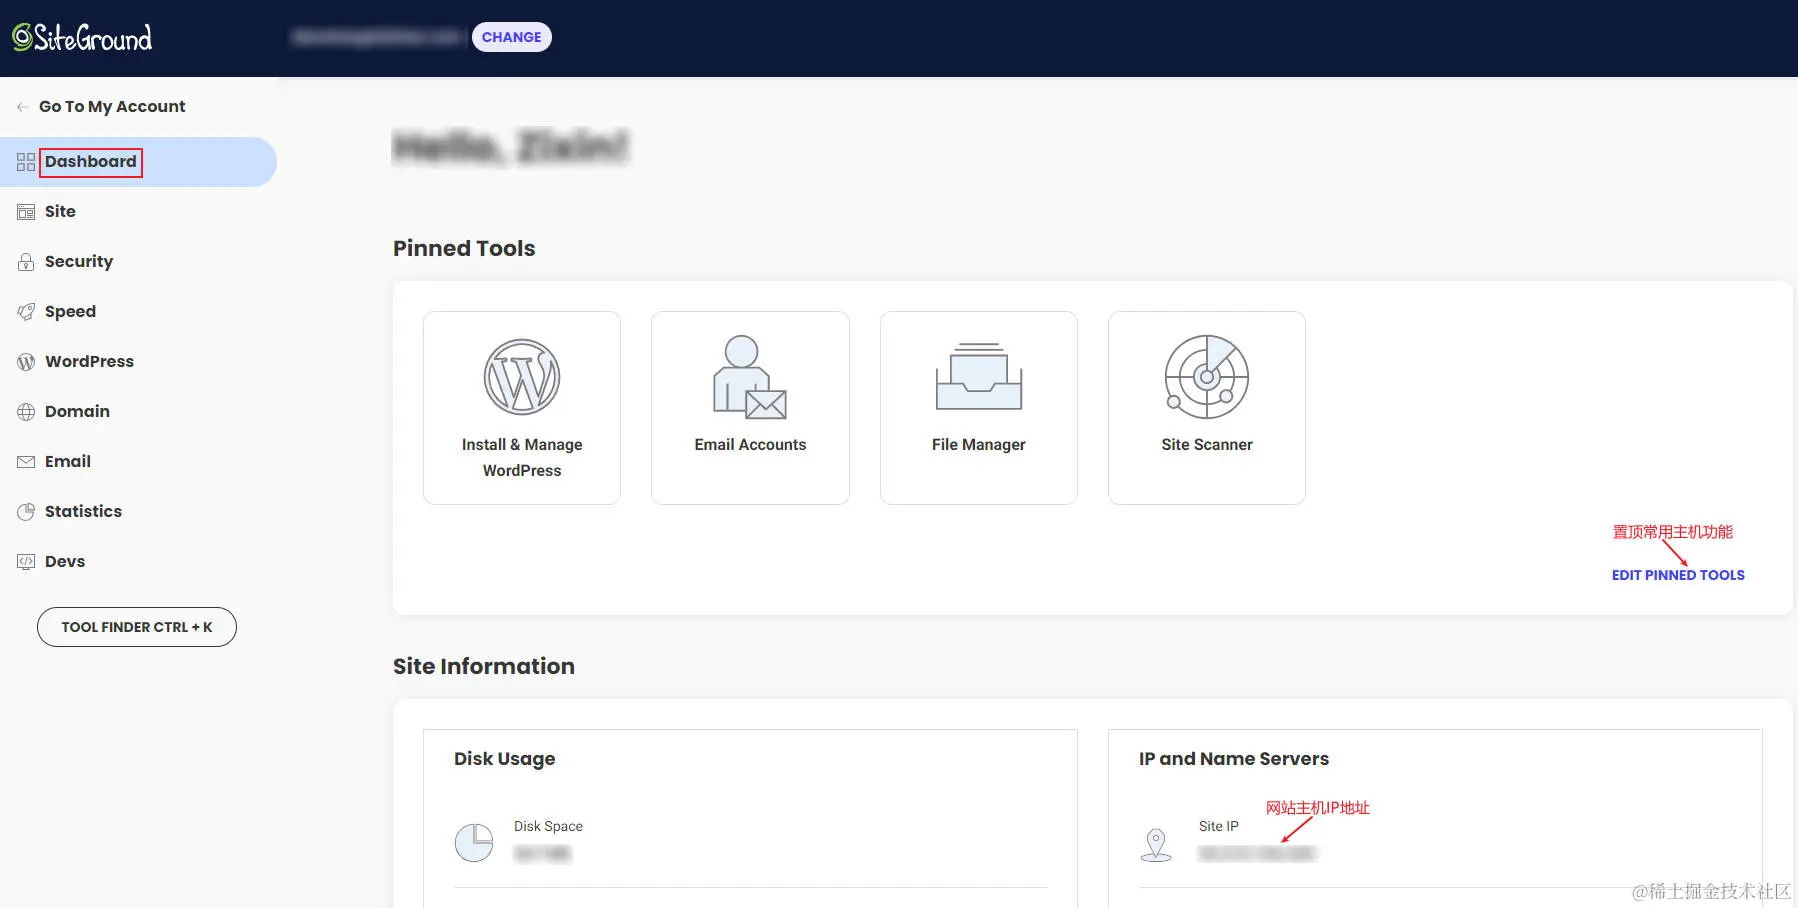Image resolution: width=1798 pixels, height=908 pixels.
Task: Click the File Manager drawer icon
Action: click(x=978, y=378)
